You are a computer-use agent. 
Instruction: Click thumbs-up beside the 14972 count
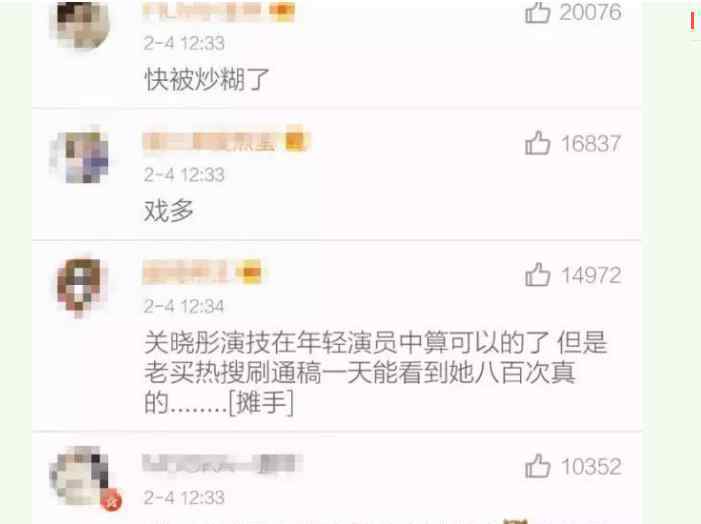pyautogui.click(x=537, y=275)
